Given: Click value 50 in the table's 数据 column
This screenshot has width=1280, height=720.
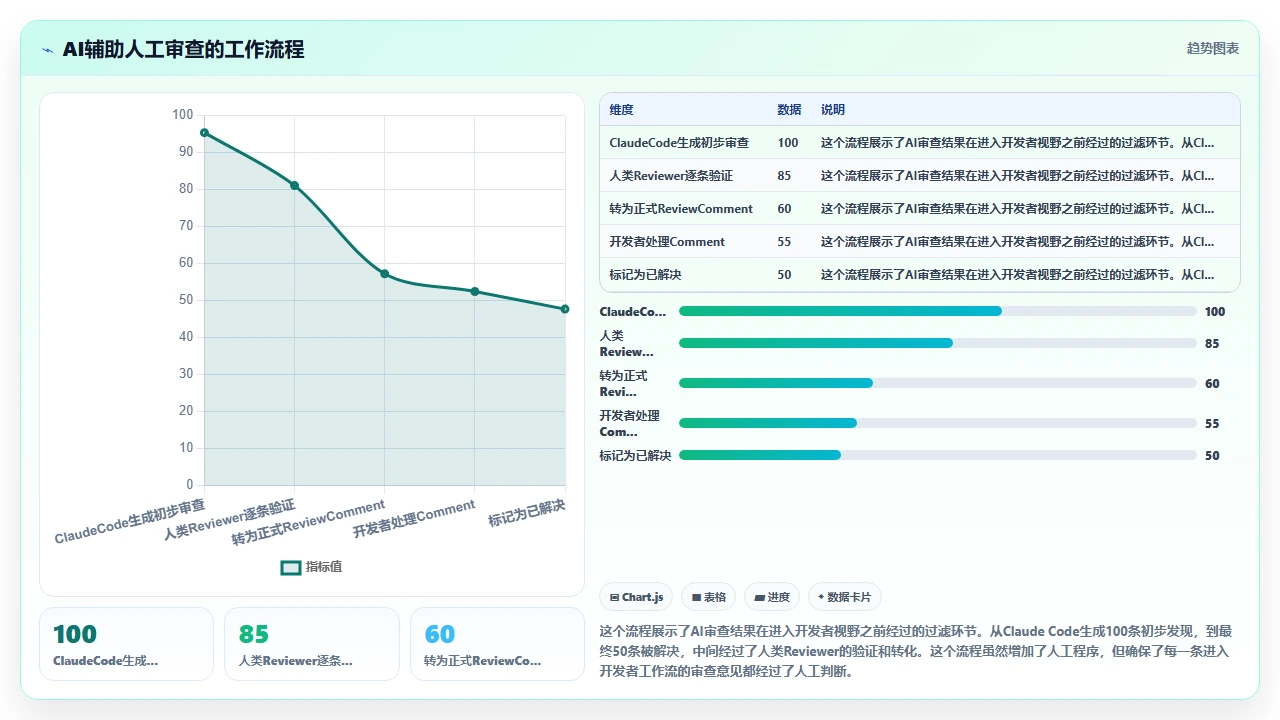Looking at the screenshot, I should click(x=784, y=275).
